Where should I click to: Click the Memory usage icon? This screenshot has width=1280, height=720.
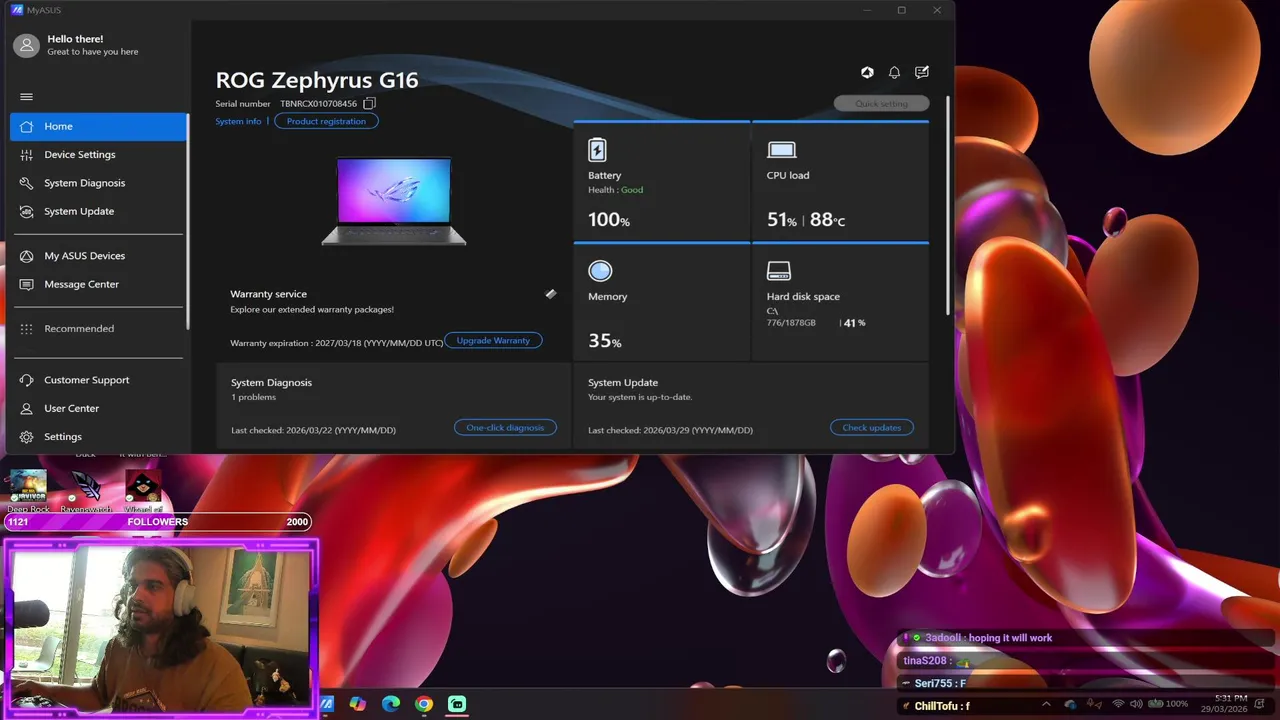click(600, 271)
